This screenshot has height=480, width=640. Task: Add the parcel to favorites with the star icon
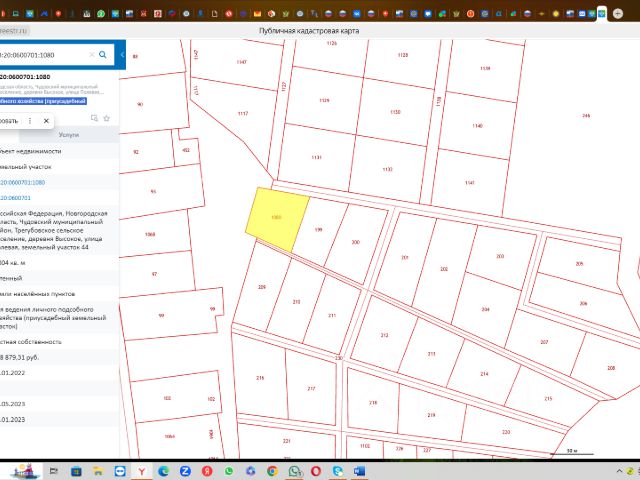[x=107, y=118]
